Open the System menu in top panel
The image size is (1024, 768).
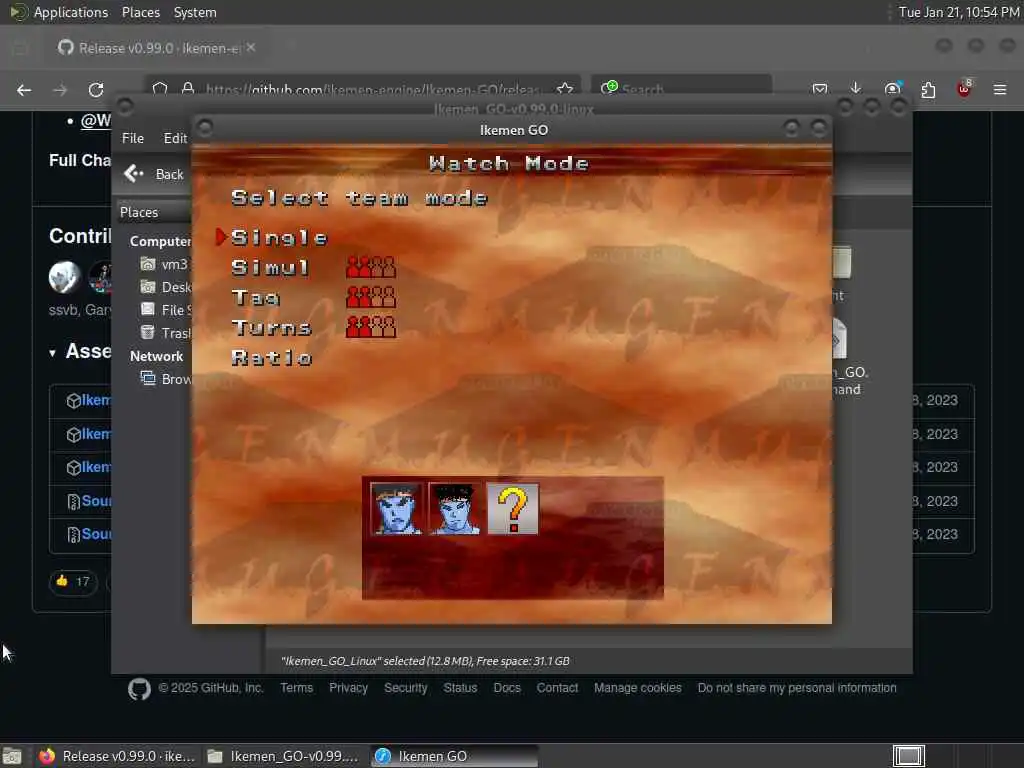tap(195, 12)
